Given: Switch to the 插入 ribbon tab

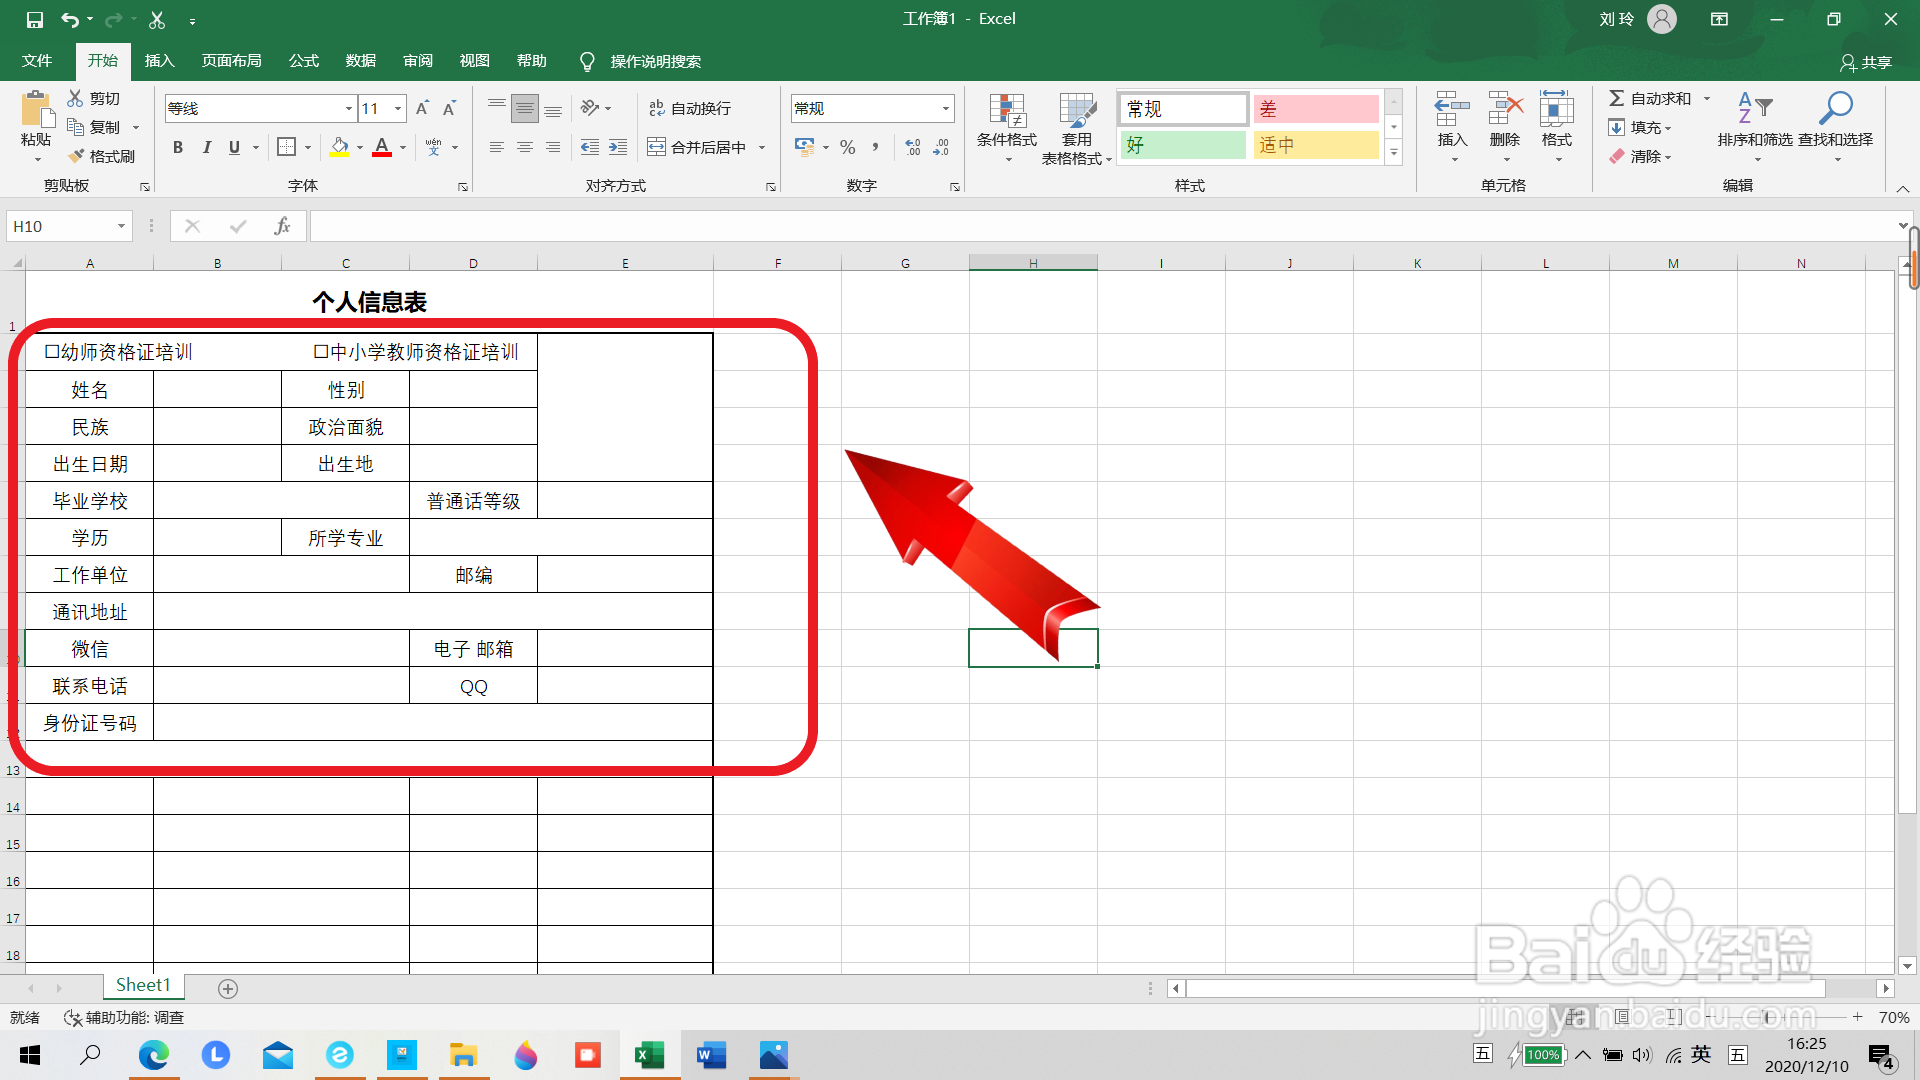Looking at the screenshot, I should [x=159, y=61].
